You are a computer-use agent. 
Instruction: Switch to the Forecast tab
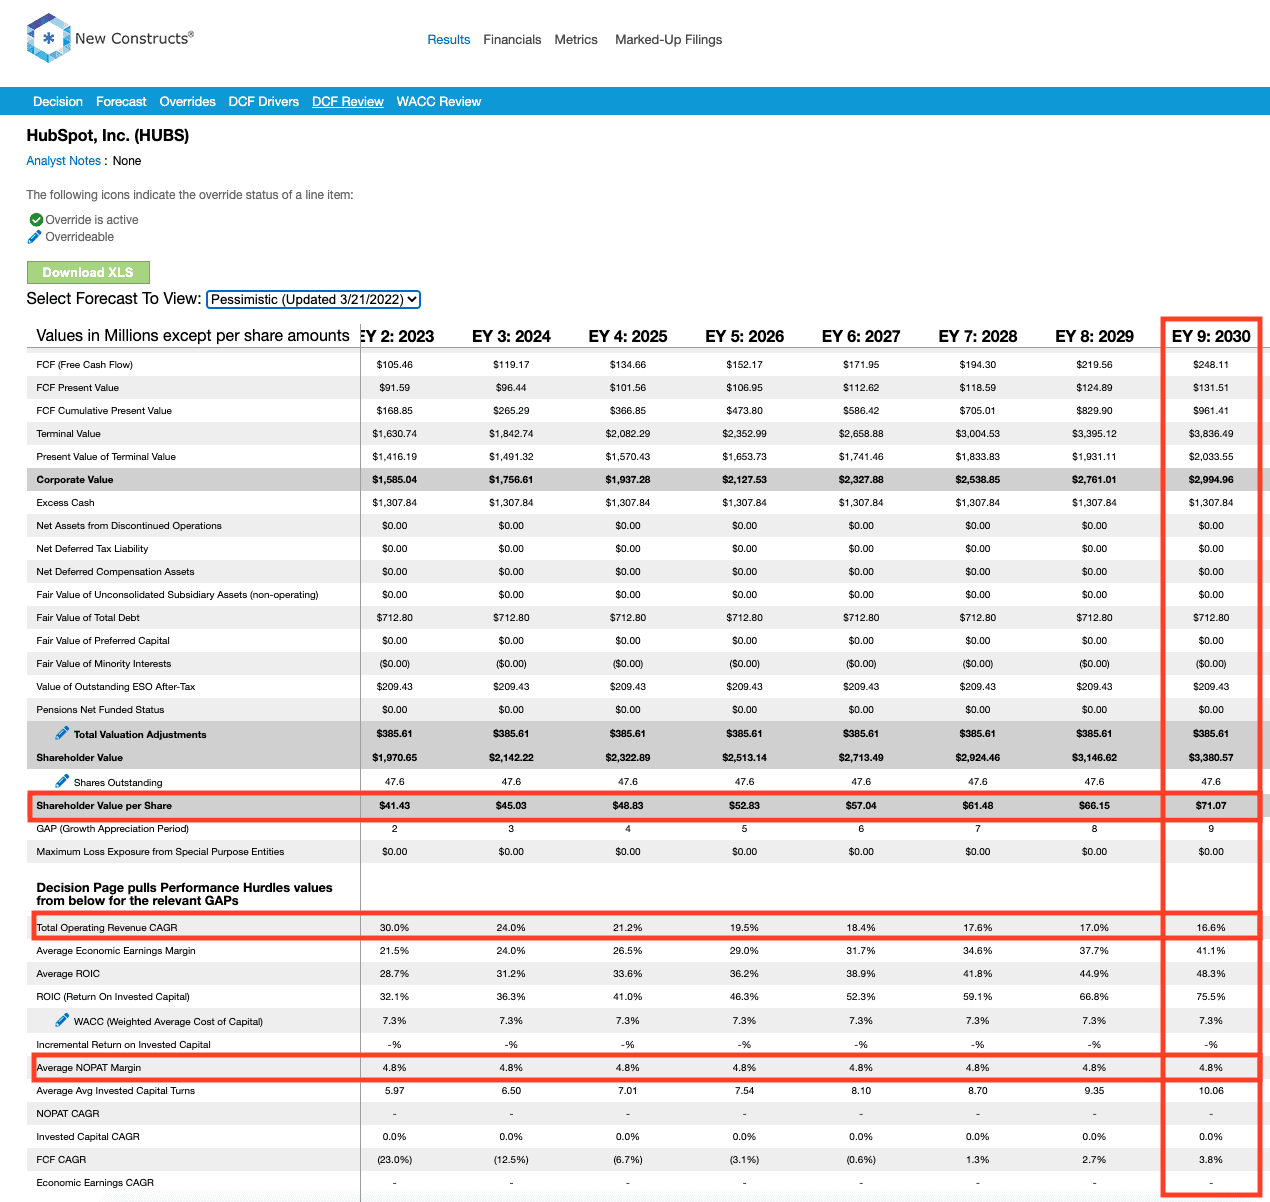[x=121, y=101]
